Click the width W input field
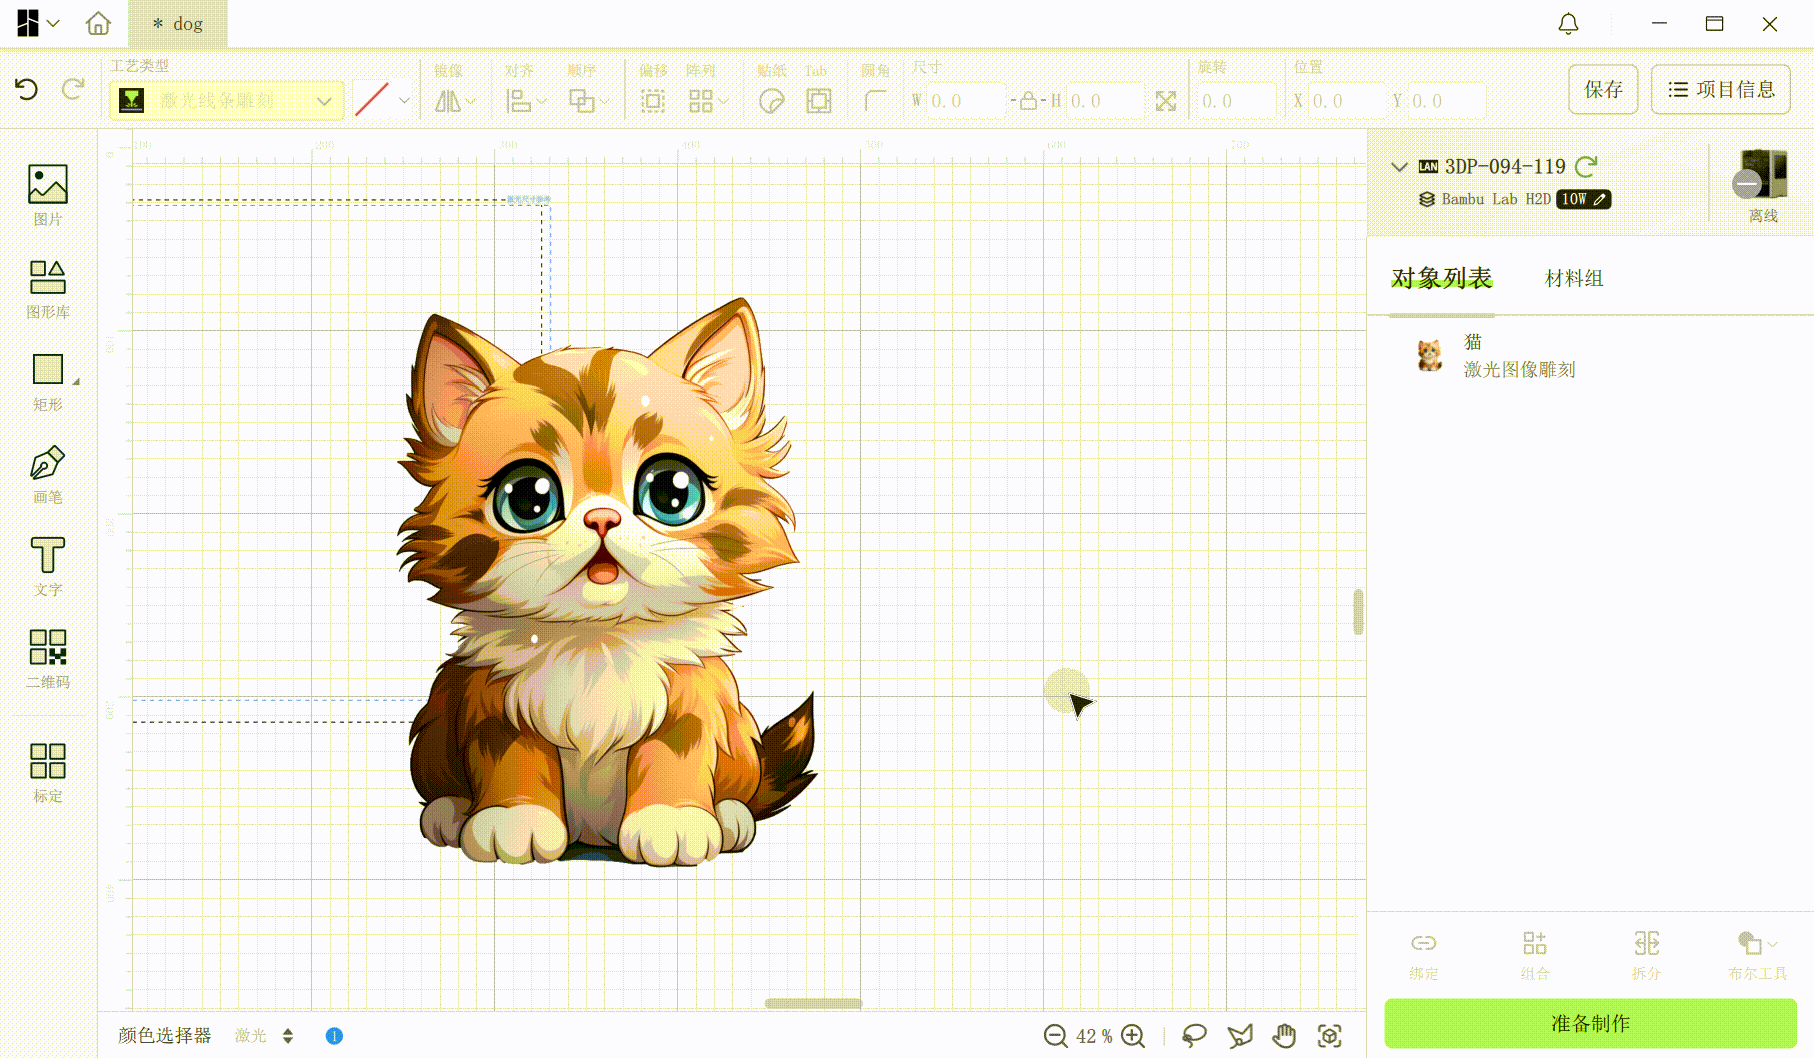The image size is (1814, 1058). click(966, 101)
